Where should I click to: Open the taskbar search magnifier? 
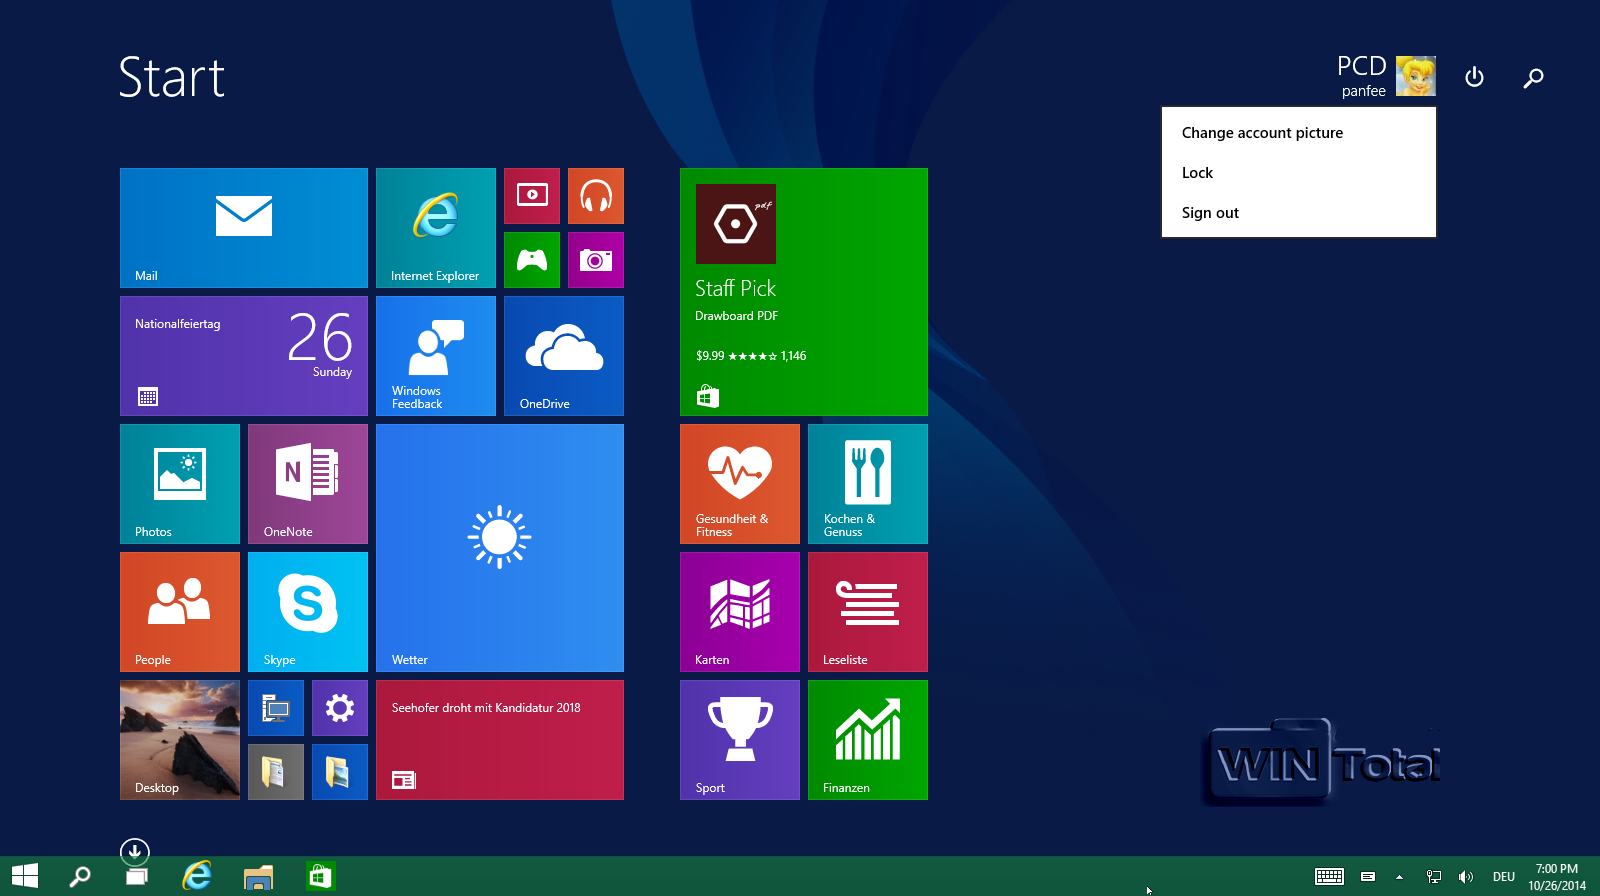(x=80, y=876)
